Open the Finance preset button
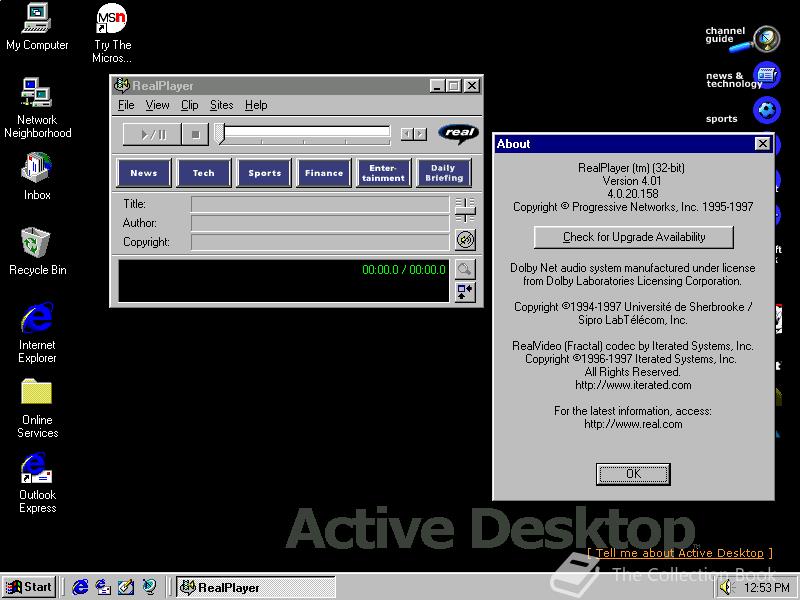Viewport: 800px width, 600px height. coord(323,173)
